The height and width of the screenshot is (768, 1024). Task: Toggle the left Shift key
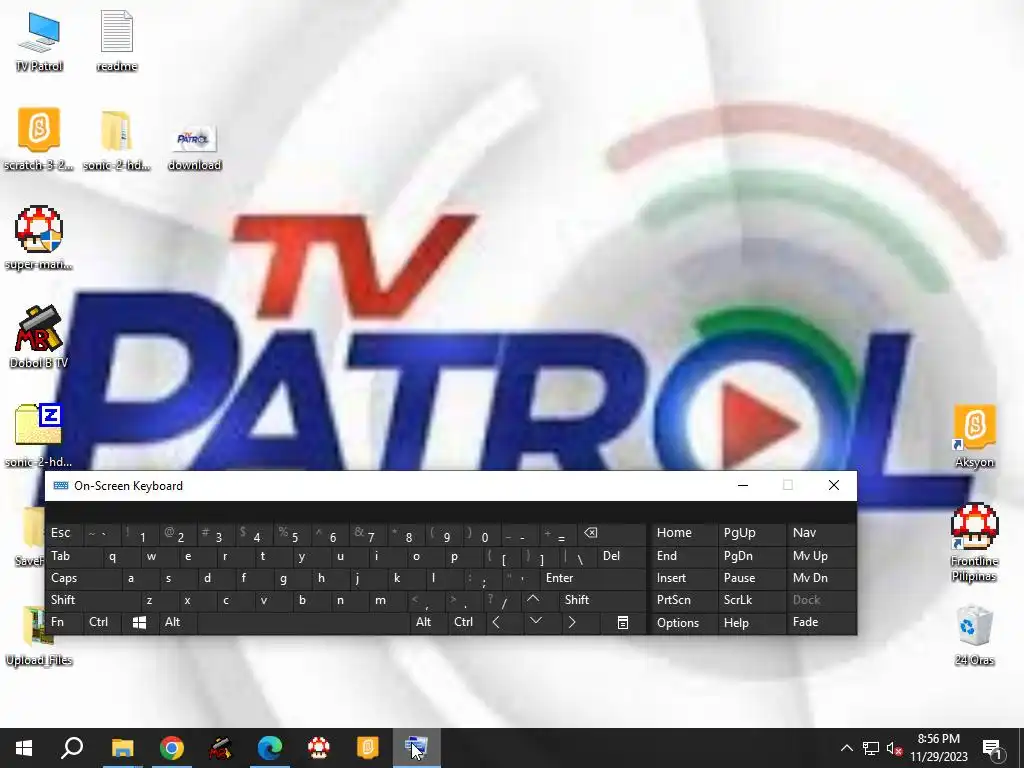pyautogui.click(x=92, y=600)
